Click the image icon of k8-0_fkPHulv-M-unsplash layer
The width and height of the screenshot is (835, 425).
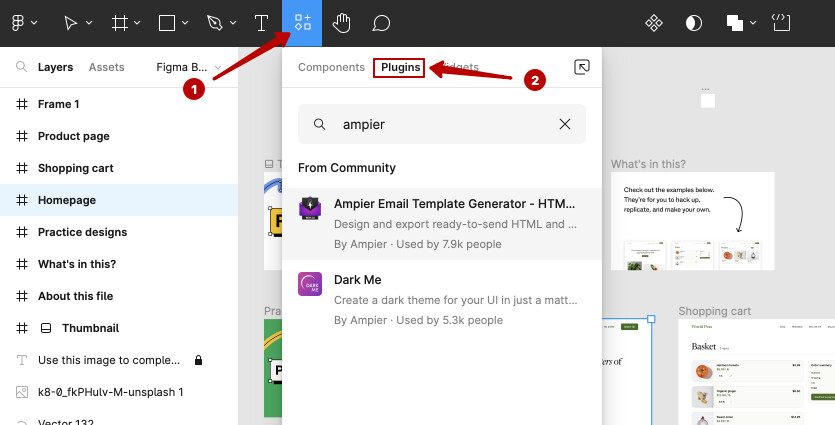pos(22,392)
